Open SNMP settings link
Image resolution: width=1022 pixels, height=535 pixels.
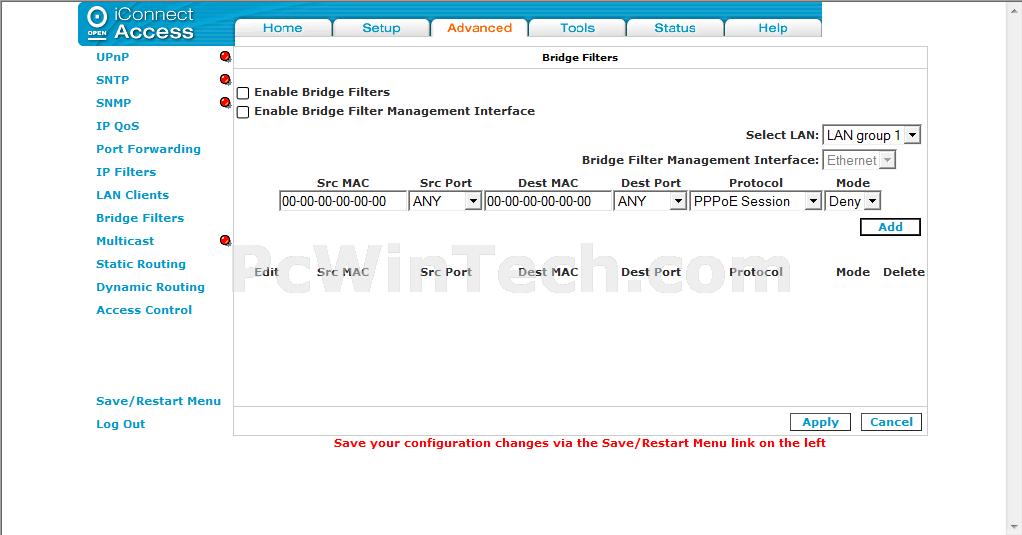(x=113, y=103)
